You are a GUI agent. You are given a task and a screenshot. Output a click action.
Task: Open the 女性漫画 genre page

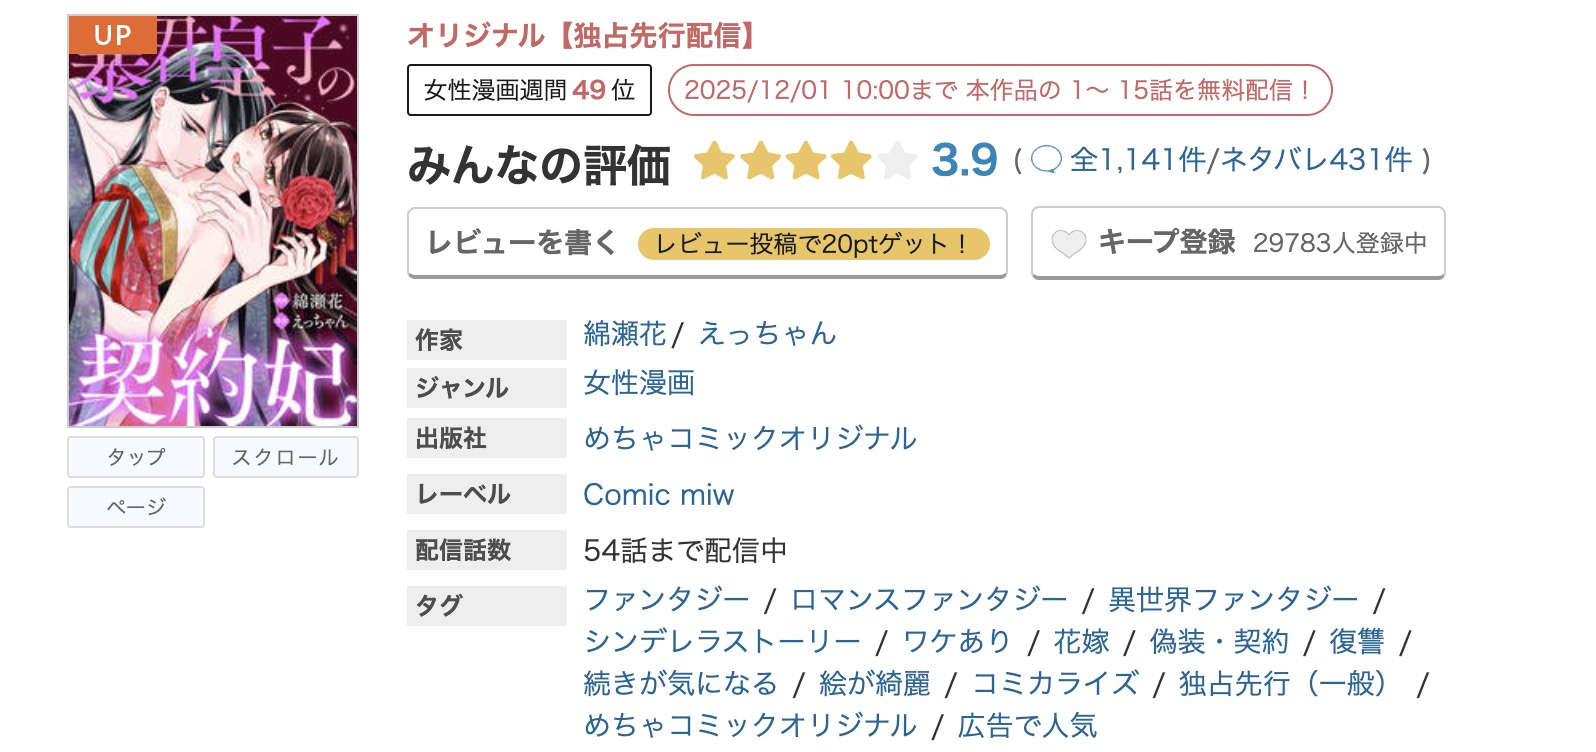[639, 384]
